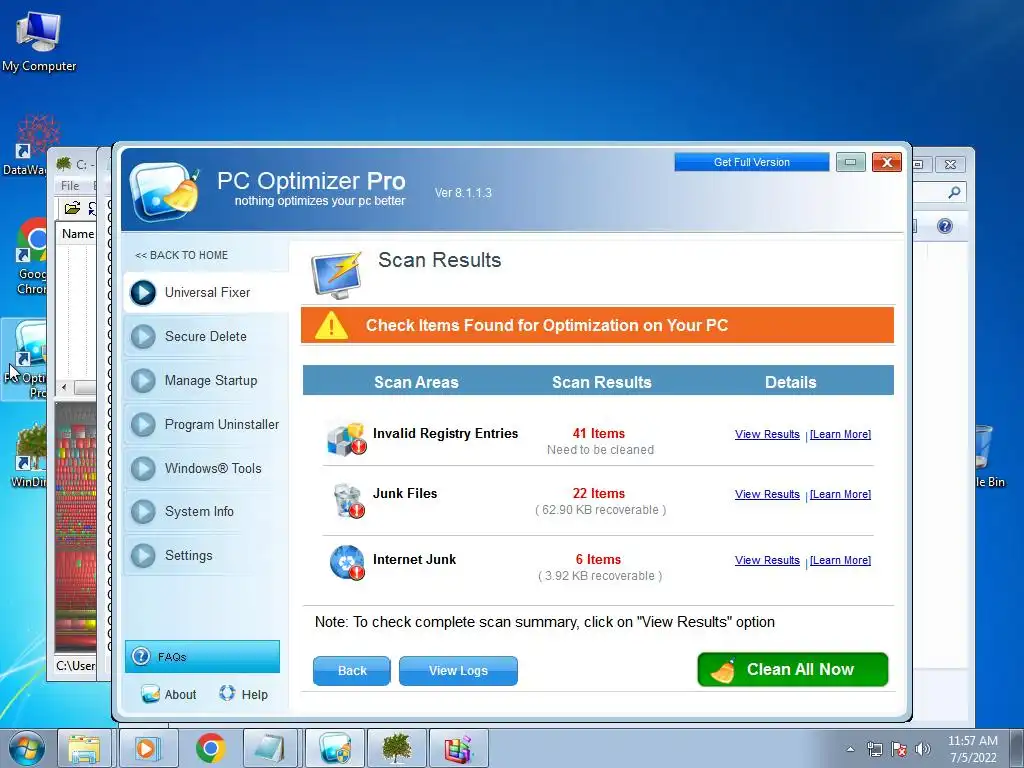View Results for Internet Junk

tap(767, 560)
